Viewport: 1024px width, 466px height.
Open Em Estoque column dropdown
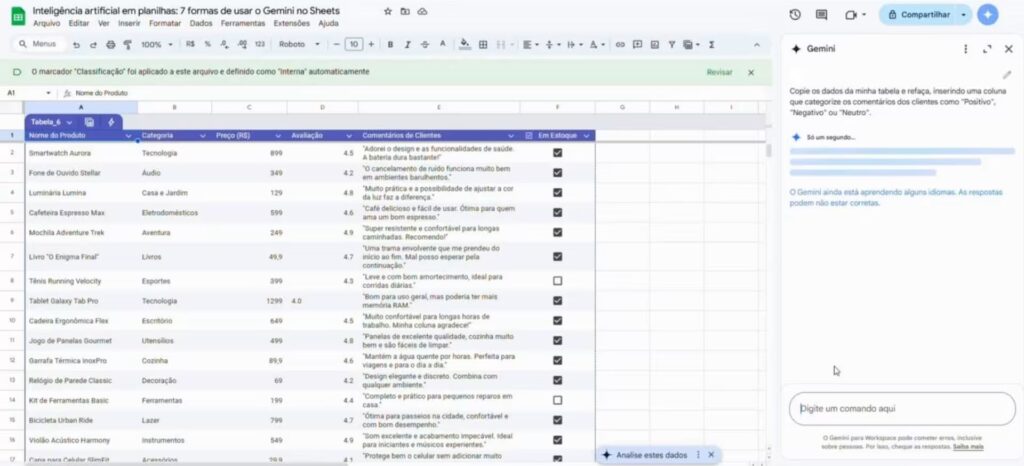pyautogui.click(x=586, y=136)
